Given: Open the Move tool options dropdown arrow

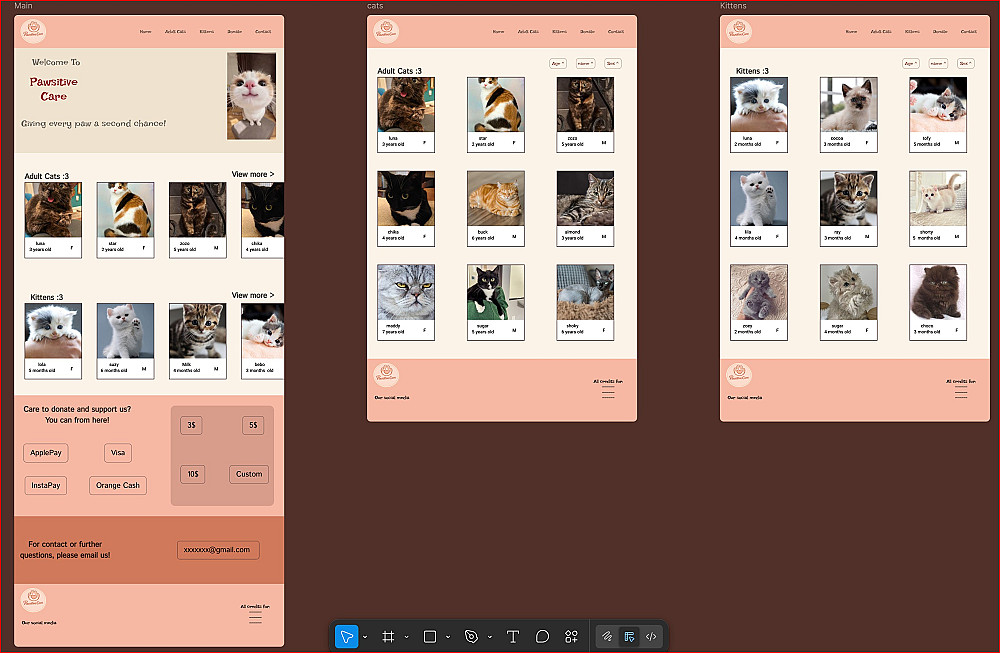Looking at the screenshot, I should pos(365,637).
